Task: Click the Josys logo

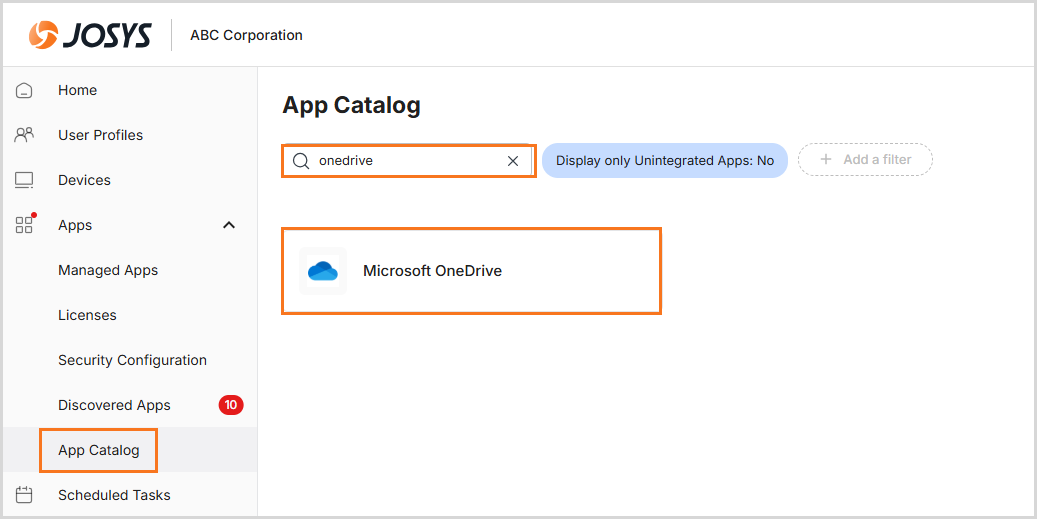Action: (x=90, y=35)
